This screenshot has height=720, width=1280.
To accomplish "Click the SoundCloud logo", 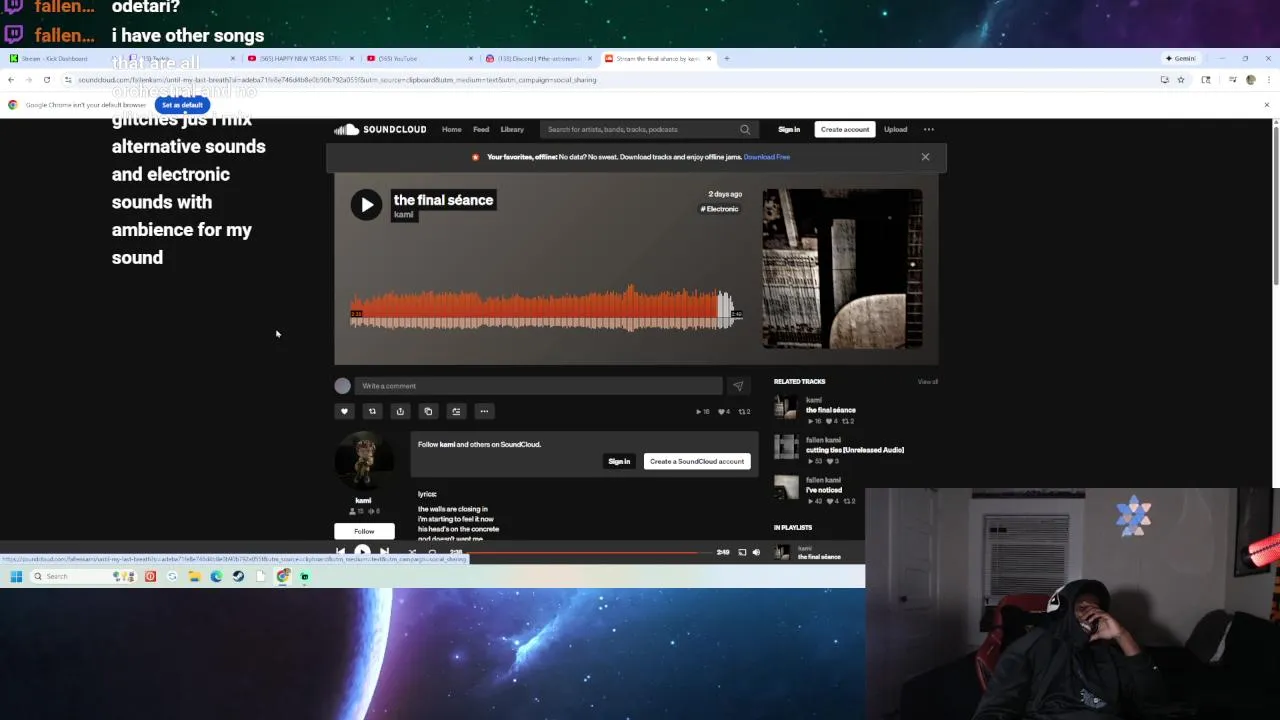I will 381,129.
